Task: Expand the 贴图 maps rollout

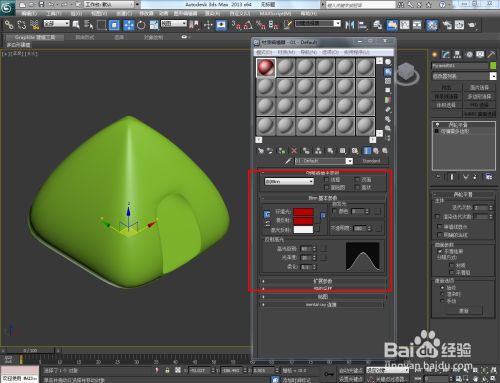Action: (323, 297)
